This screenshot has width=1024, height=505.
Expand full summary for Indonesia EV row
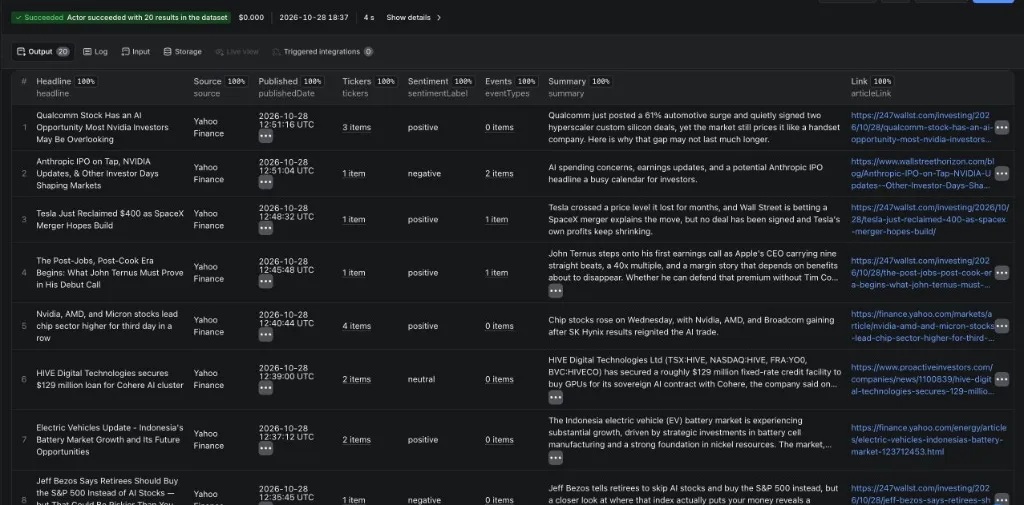coord(555,457)
